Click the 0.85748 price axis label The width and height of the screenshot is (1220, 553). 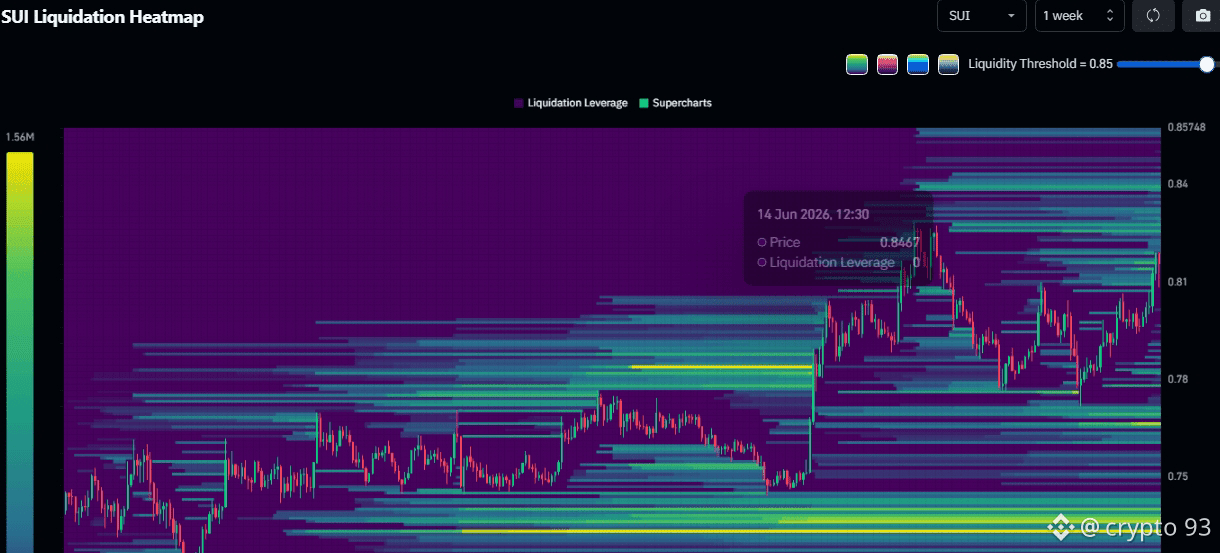pyautogui.click(x=1186, y=127)
